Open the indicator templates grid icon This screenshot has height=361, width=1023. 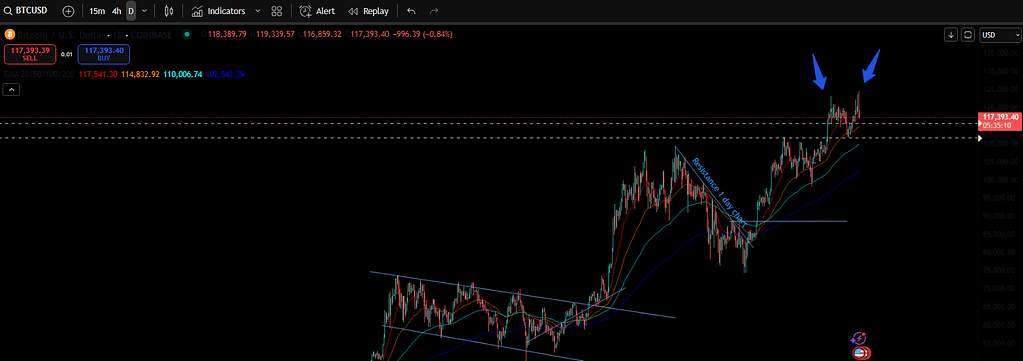(x=277, y=11)
